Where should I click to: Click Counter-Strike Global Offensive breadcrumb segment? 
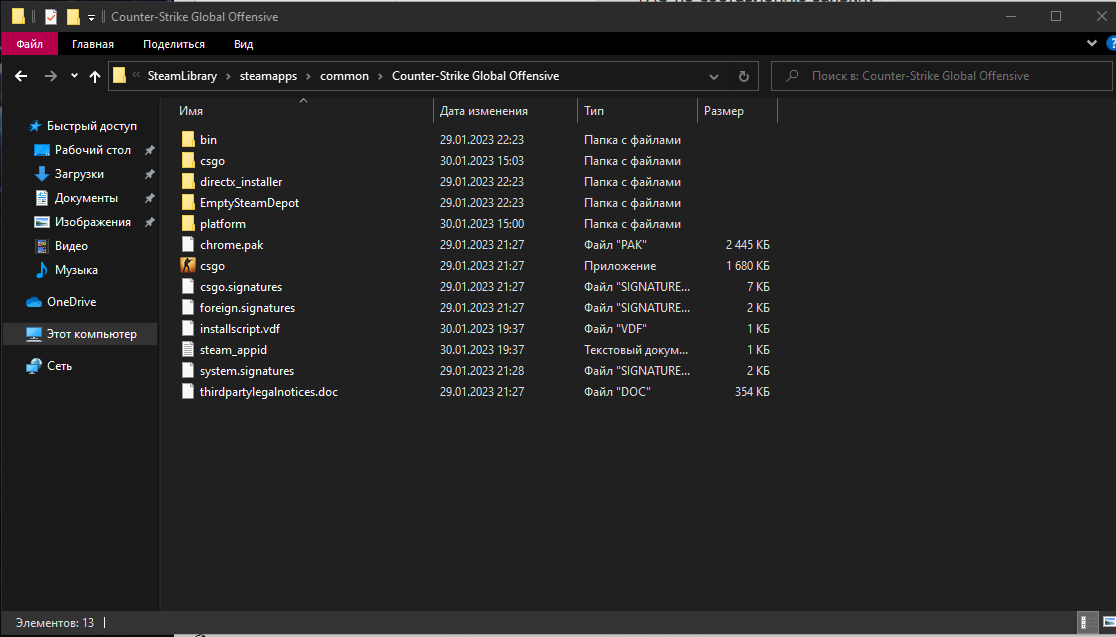(x=475, y=76)
